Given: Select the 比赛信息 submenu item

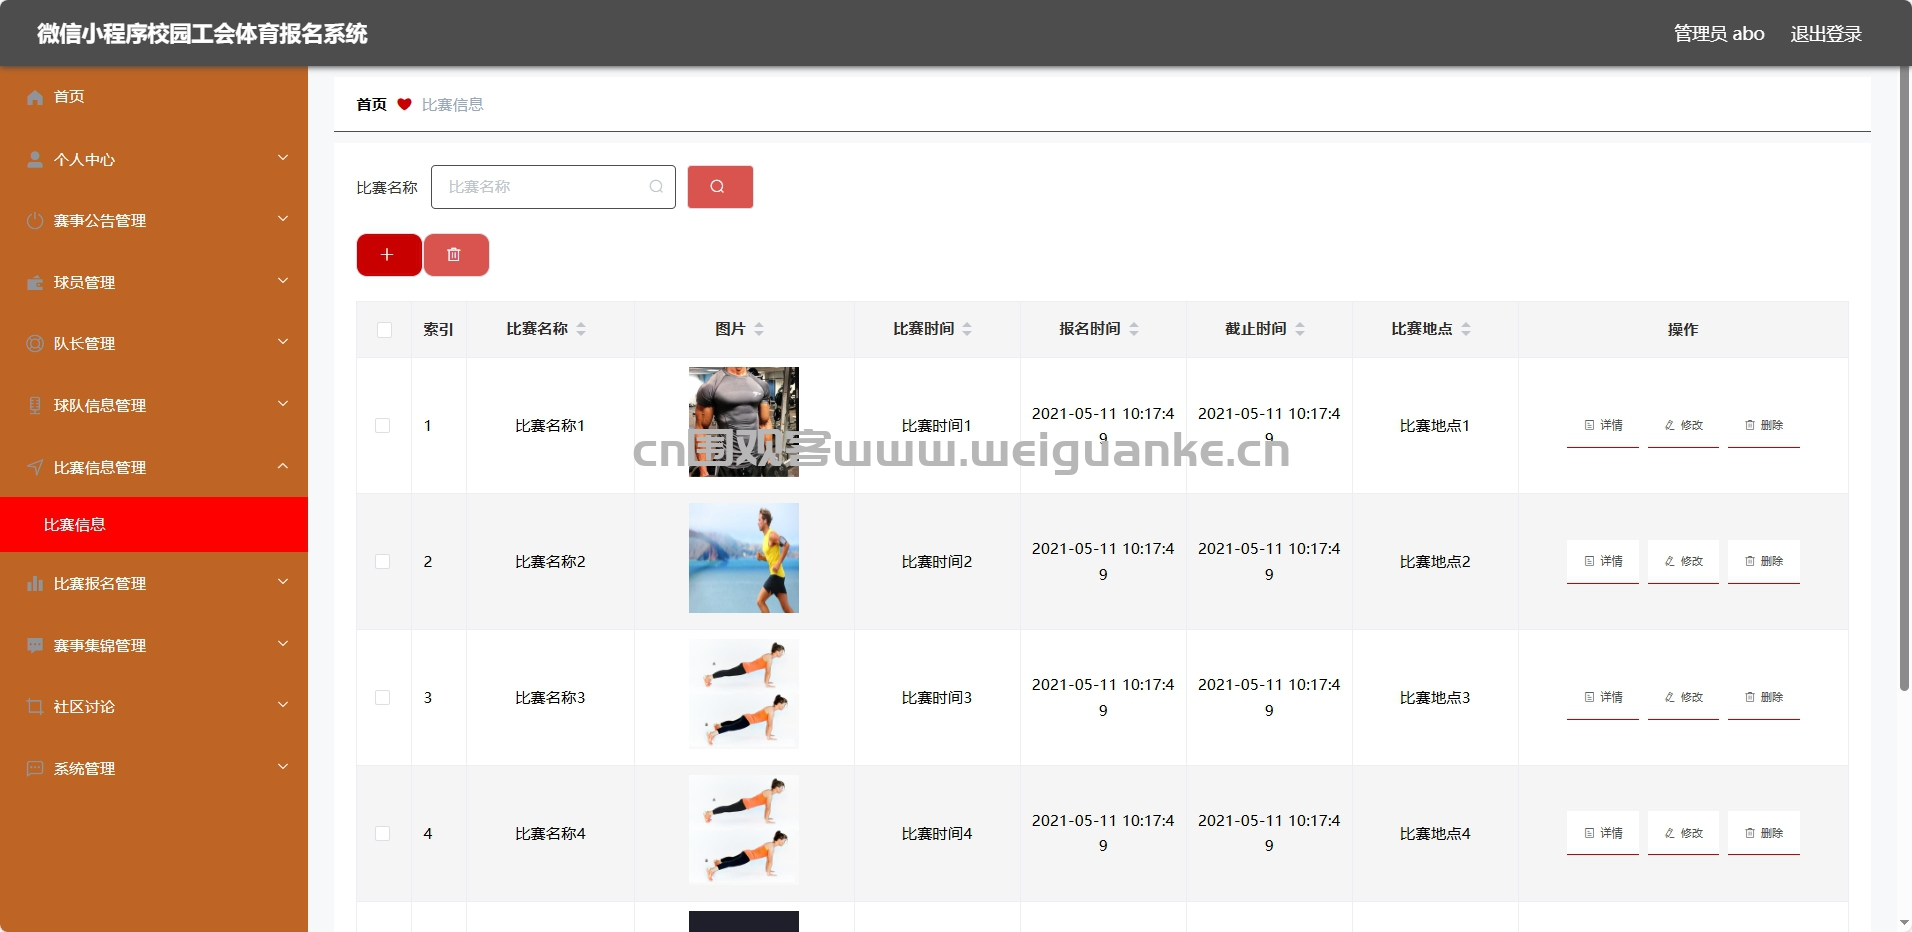Looking at the screenshot, I should point(154,525).
